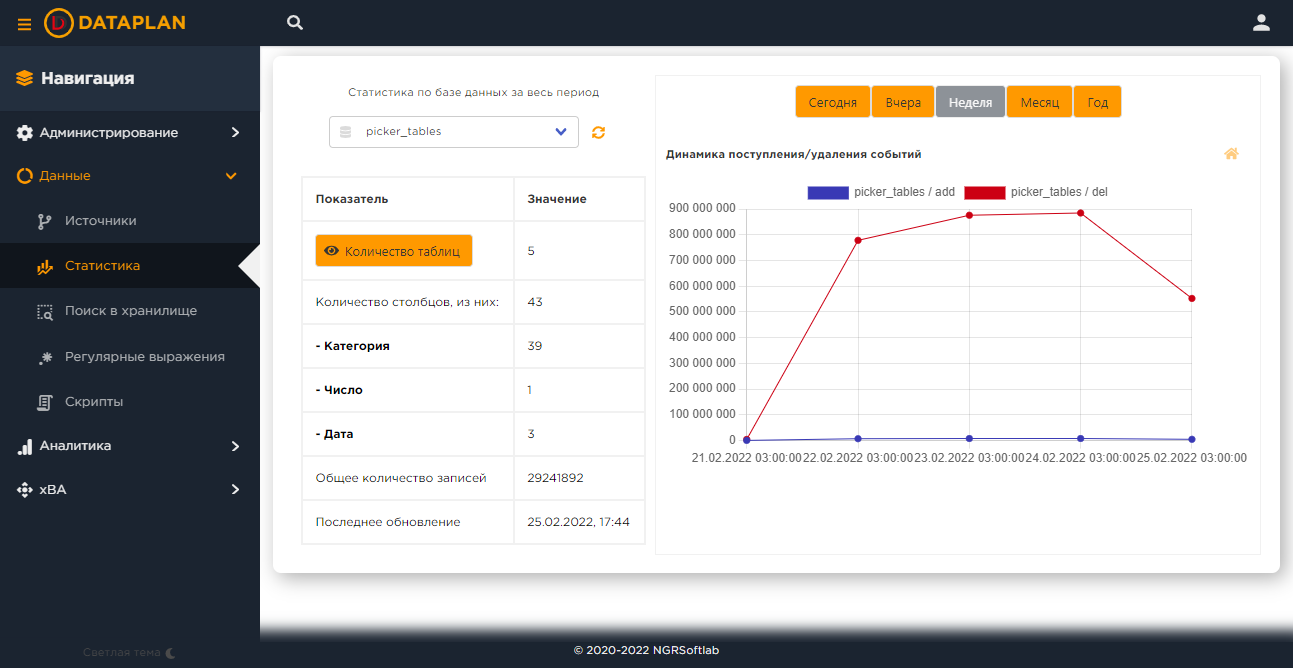This screenshot has width=1293, height=668.
Task: Open search with magnifier icon
Action: pos(295,22)
